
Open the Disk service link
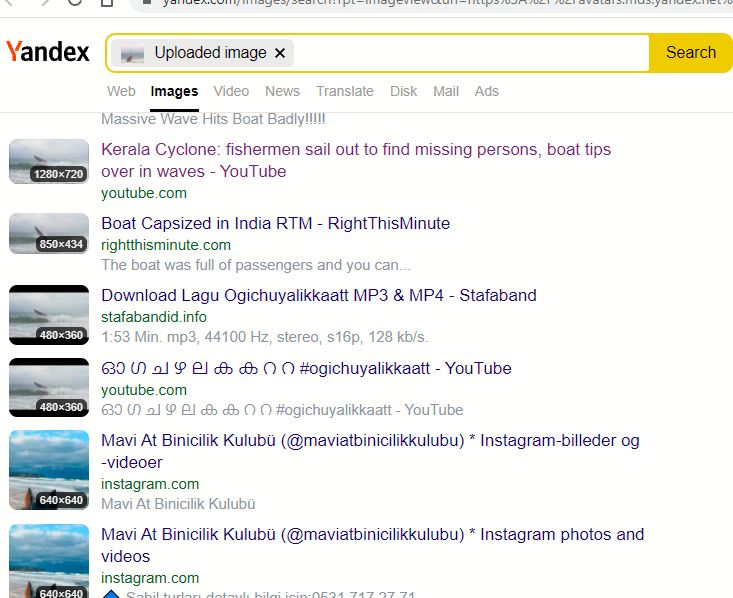(x=403, y=91)
